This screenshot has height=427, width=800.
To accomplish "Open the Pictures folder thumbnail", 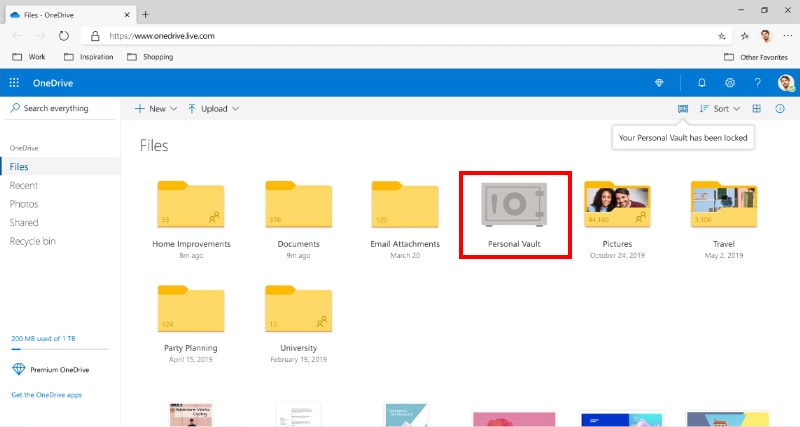I will [x=617, y=205].
